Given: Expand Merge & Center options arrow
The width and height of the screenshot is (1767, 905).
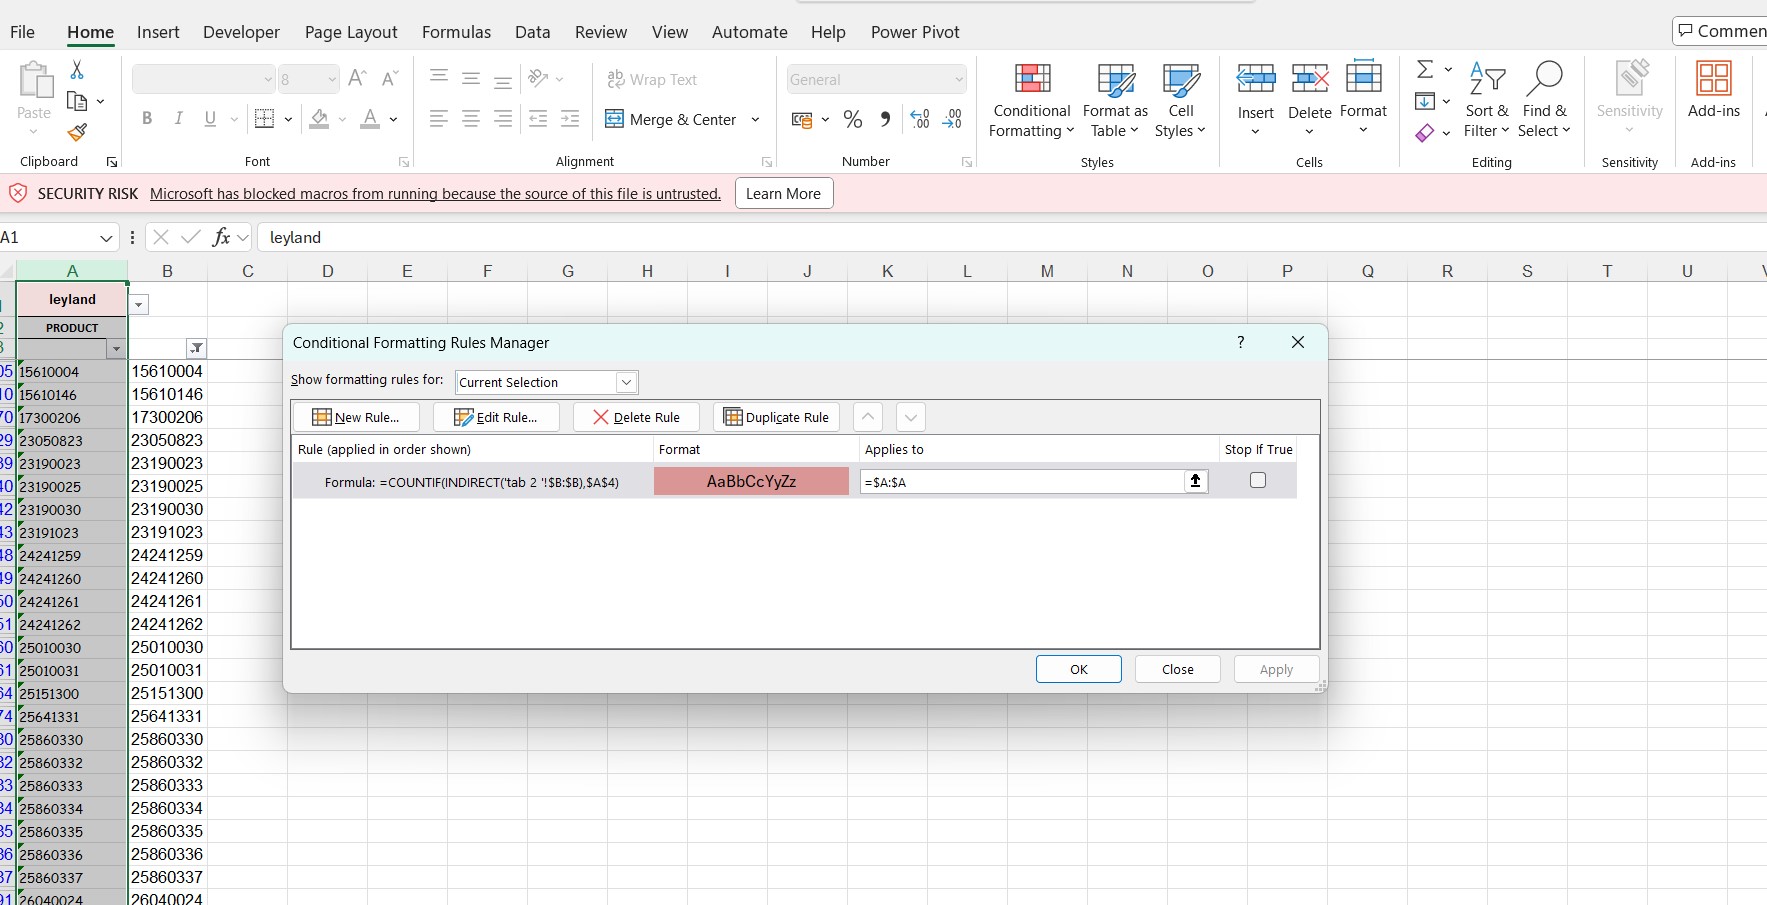Looking at the screenshot, I should pyautogui.click(x=755, y=119).
